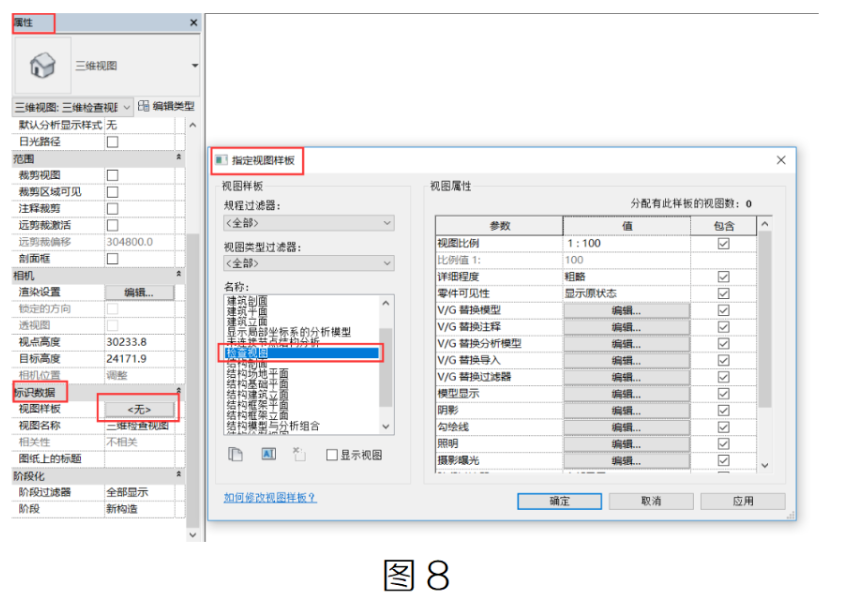Click the 取消 button
The height and width of the screenshot is (595, 854).
(x=651, y=501)
